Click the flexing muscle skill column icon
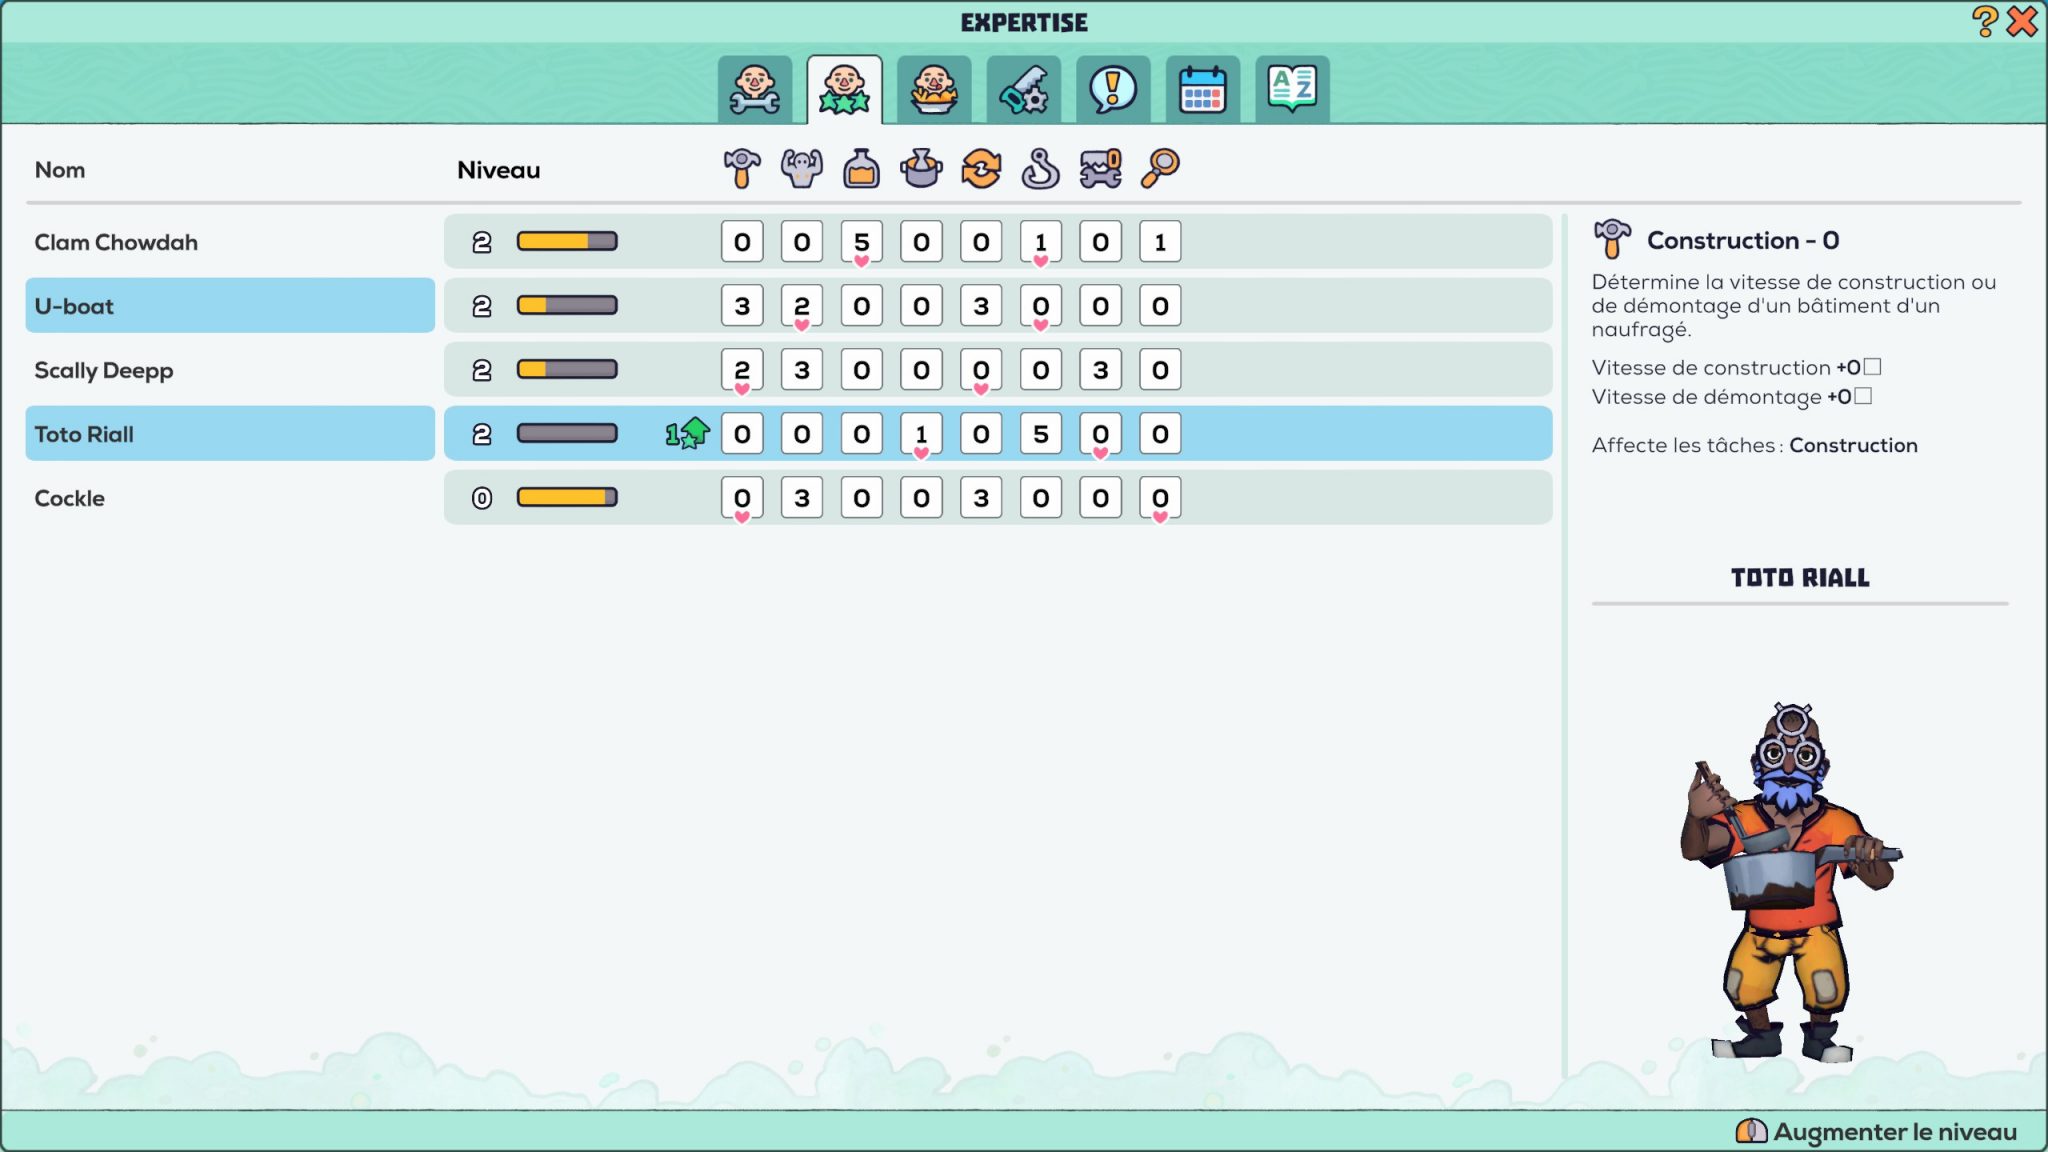The width and height of the screenshot is (2048, 1152). click(801, 169)
